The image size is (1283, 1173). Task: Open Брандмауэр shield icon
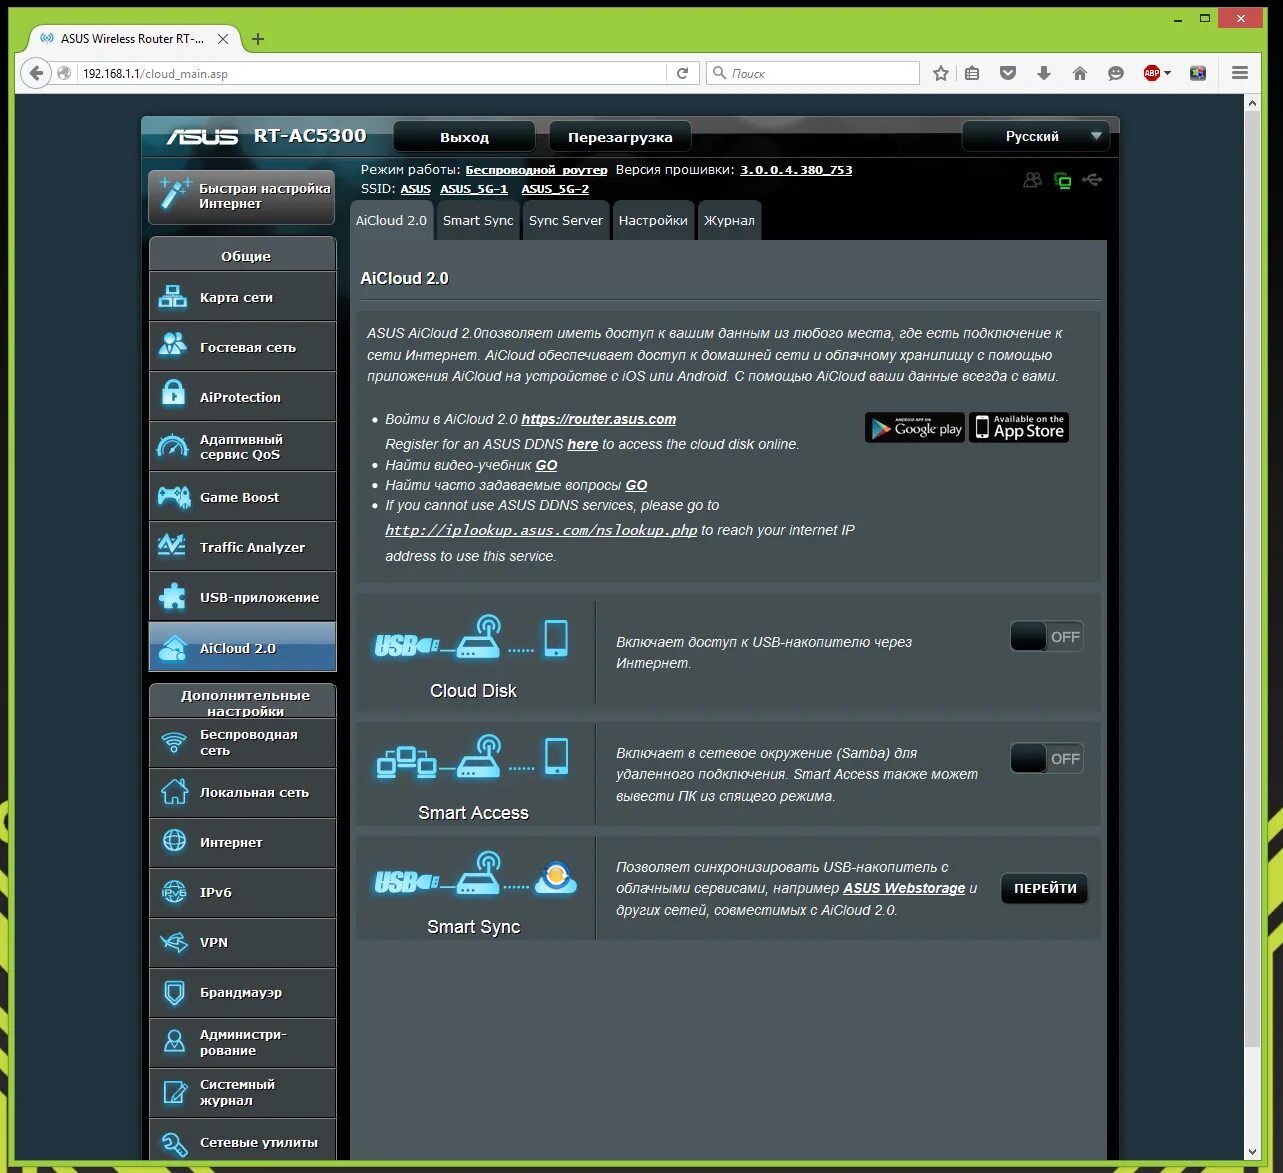(x=174, y=992)
